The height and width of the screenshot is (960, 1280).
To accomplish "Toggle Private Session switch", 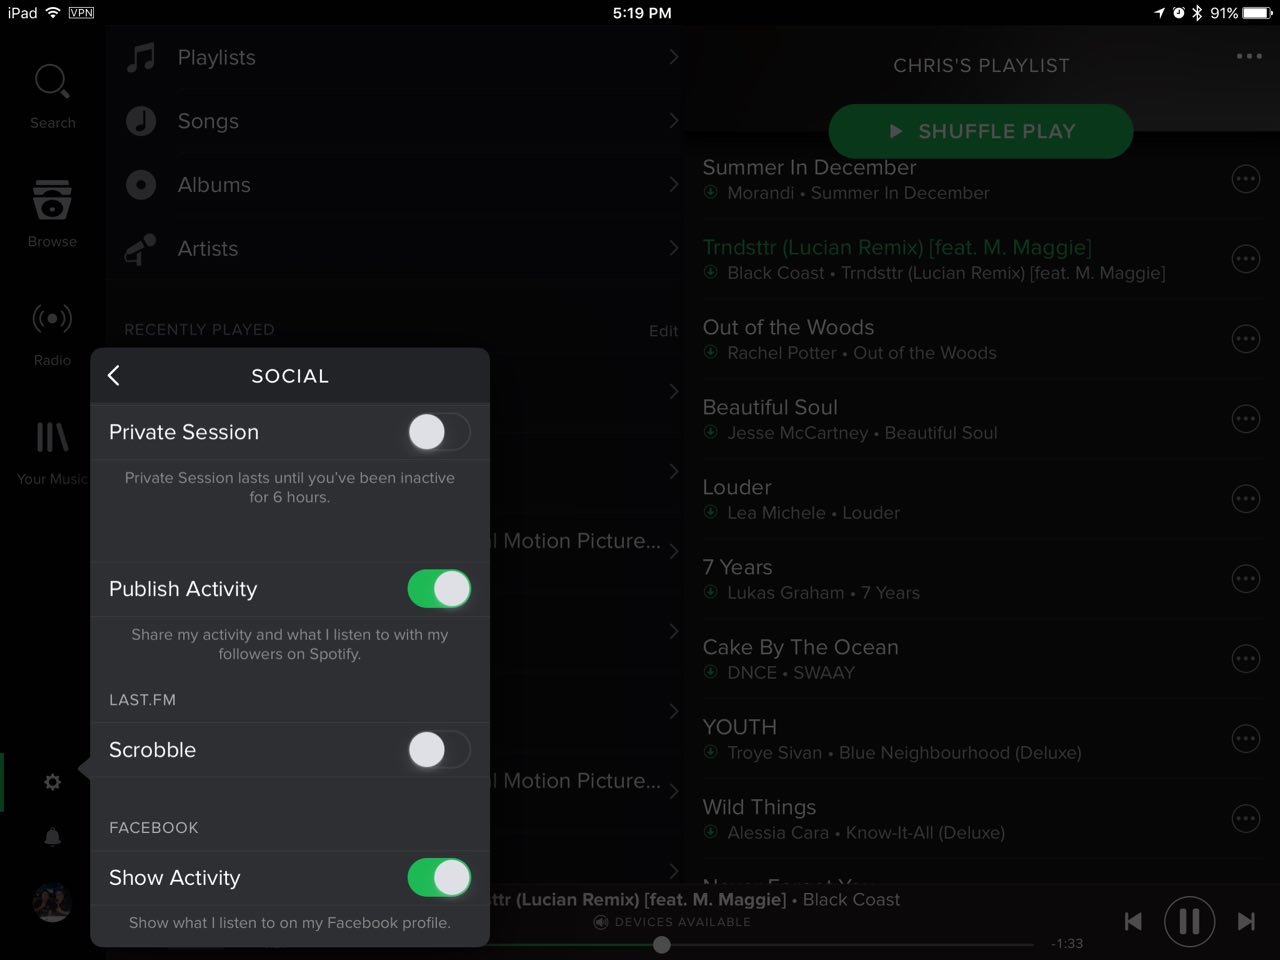I will (439, 432).
